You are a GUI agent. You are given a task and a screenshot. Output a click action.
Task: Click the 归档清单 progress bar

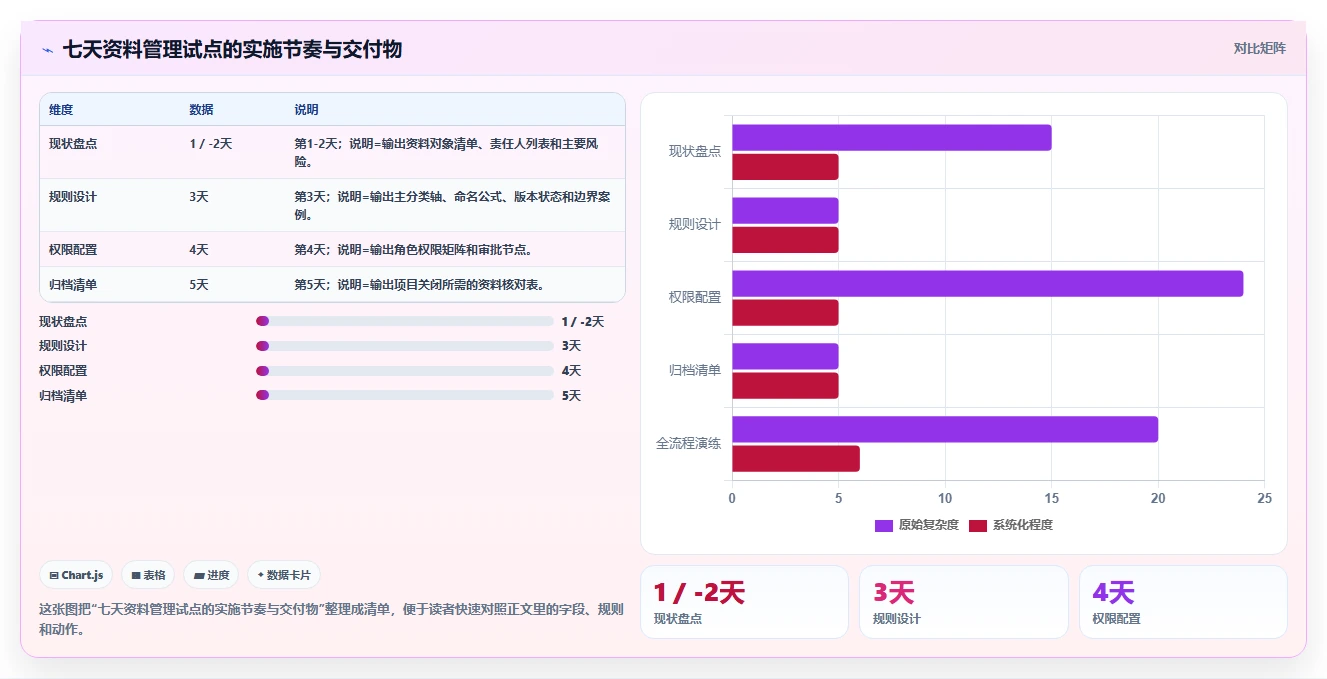pyautogui.click(x=405, y=395)
